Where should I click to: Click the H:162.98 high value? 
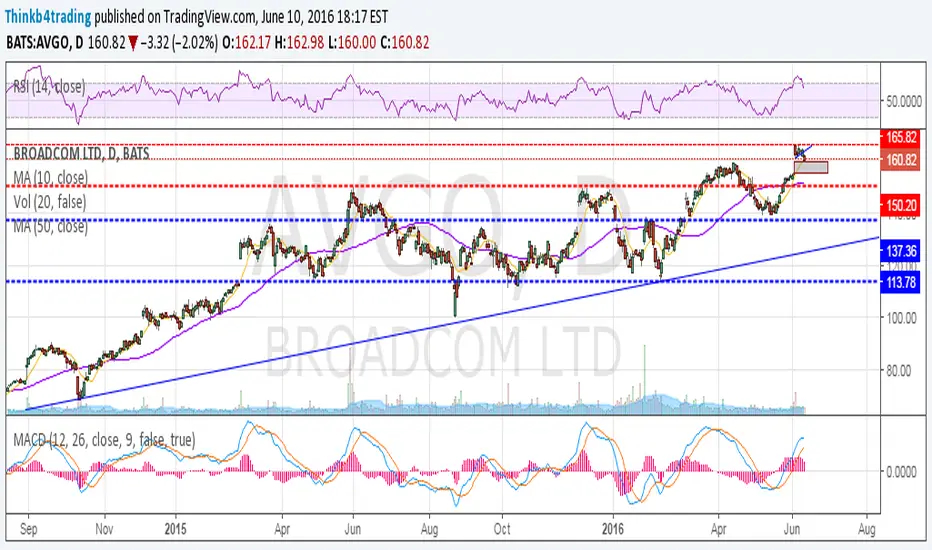tap(300, 42)
